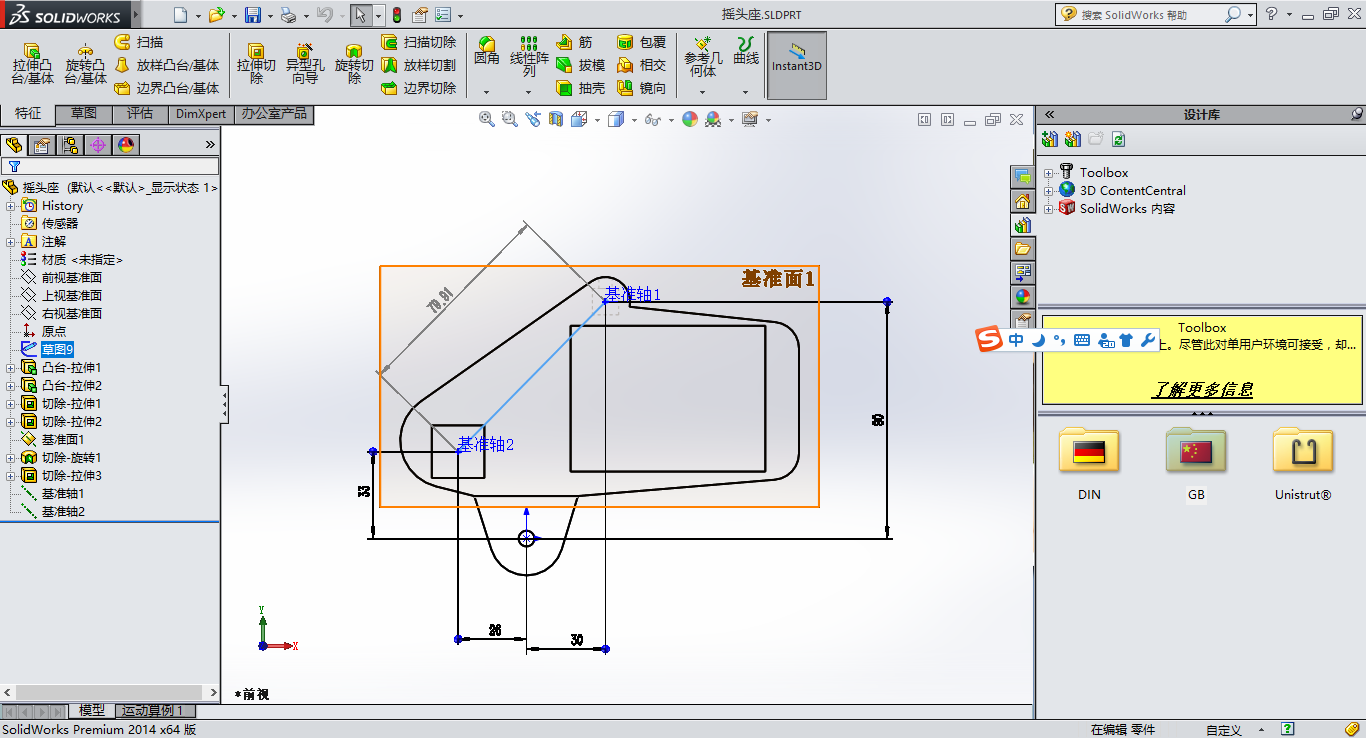The image size is (1366, 738).
Task: Select 前视基准面 in the feature tree
Action: 71,278
